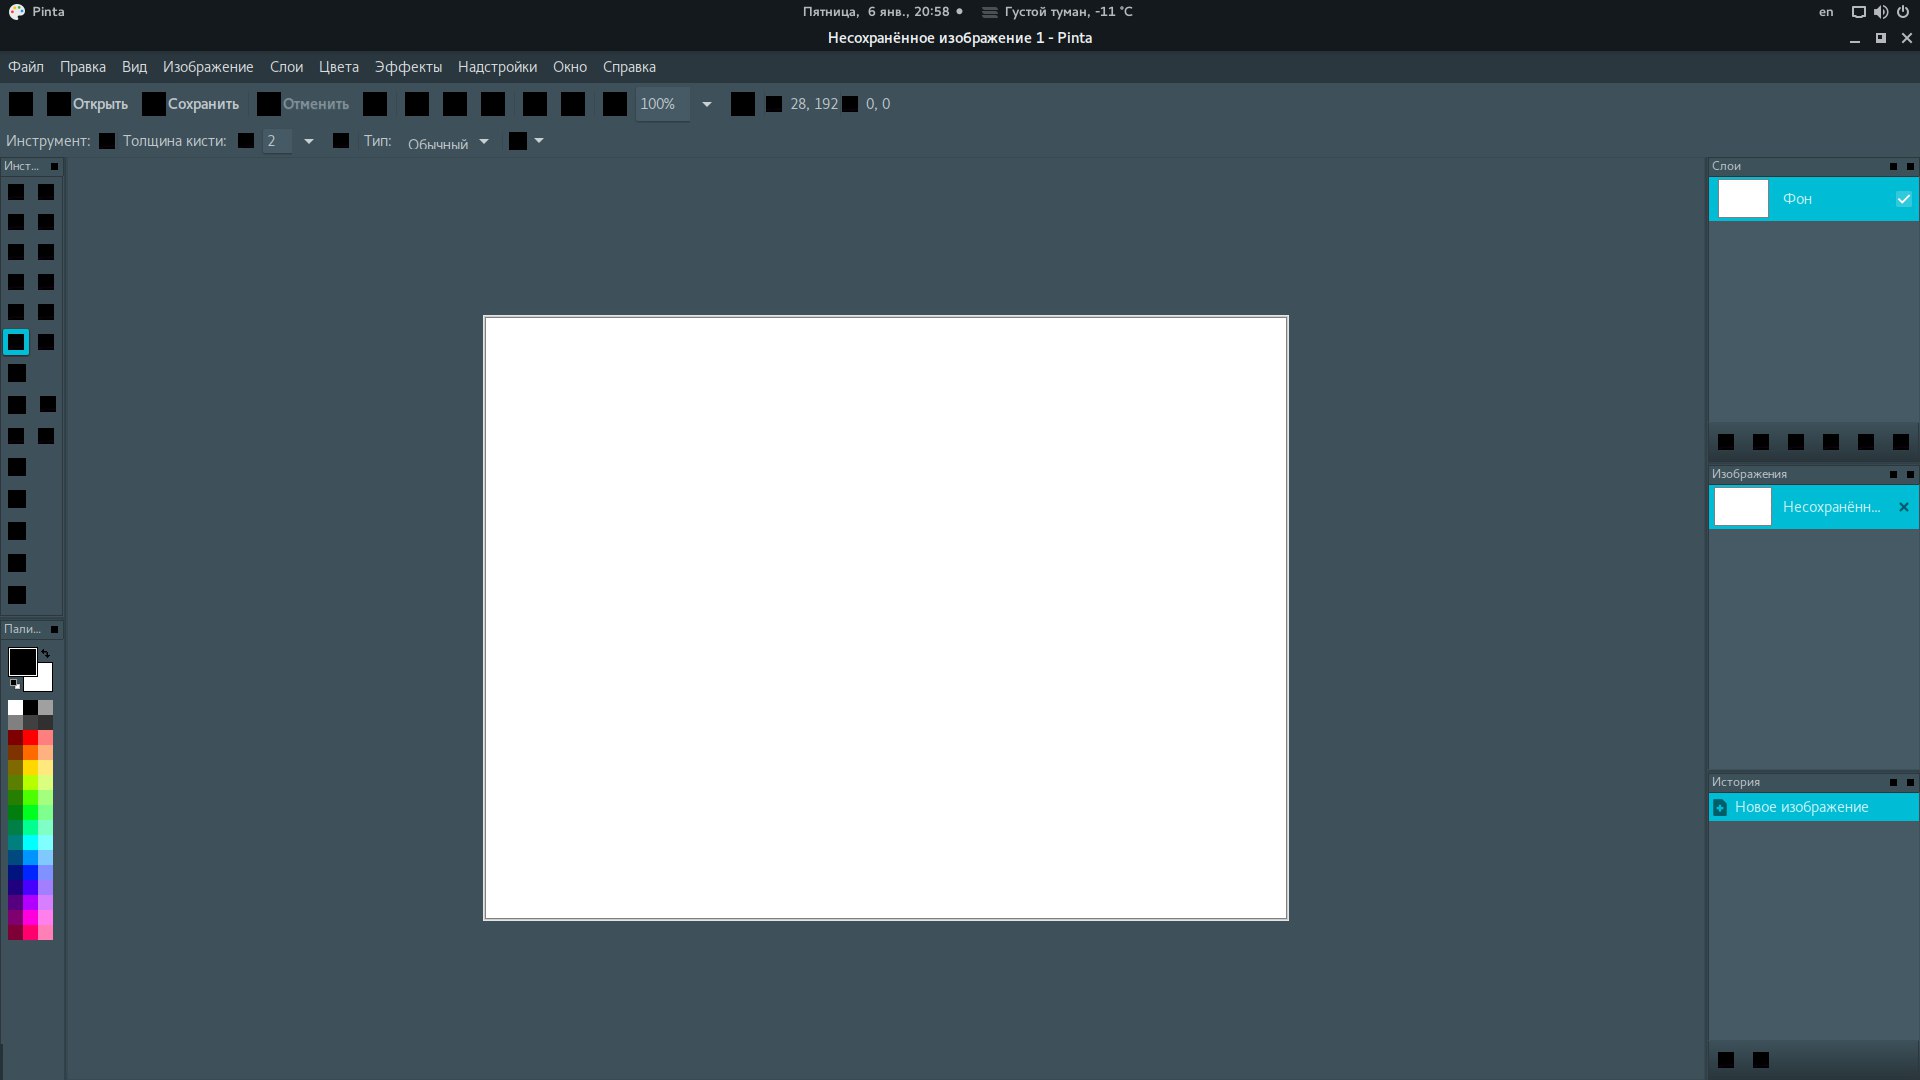Click the Несохранённ... image thumbnail
The width and height of the screenshot is (1920, 1080).
coord(1743,507)
